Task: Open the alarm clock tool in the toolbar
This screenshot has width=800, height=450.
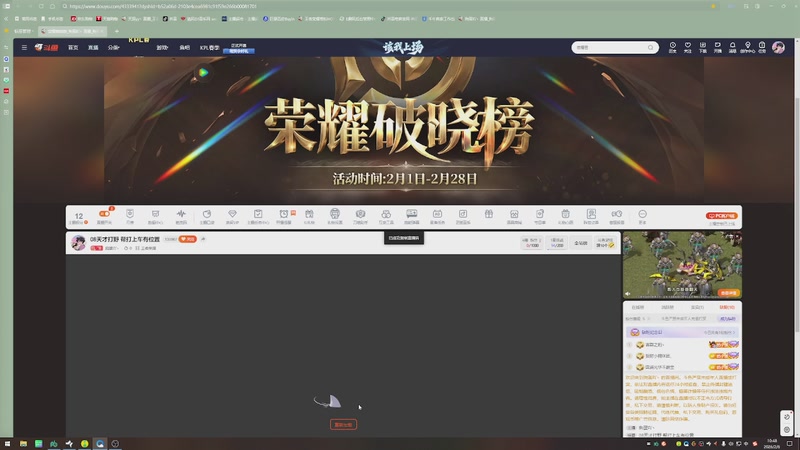Action: (284, 216)
